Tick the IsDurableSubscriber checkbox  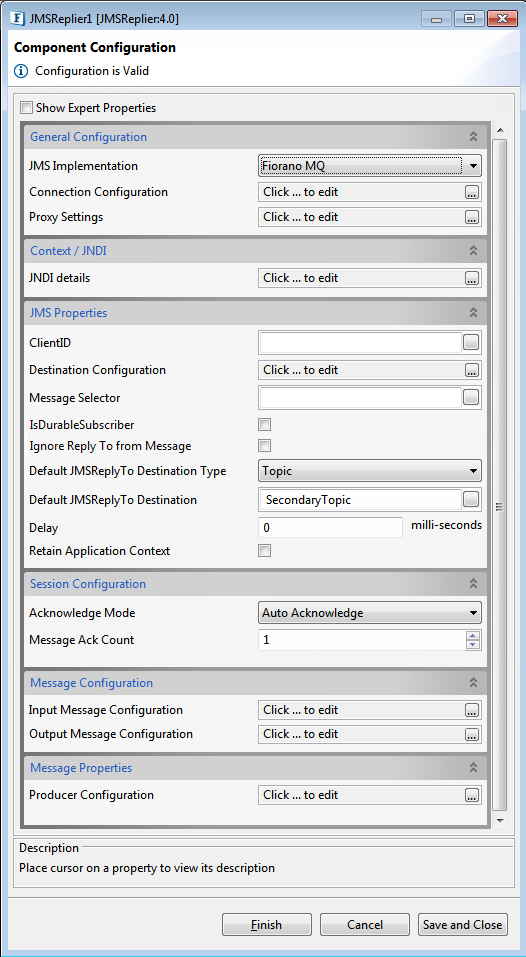(x=264, y=425)
